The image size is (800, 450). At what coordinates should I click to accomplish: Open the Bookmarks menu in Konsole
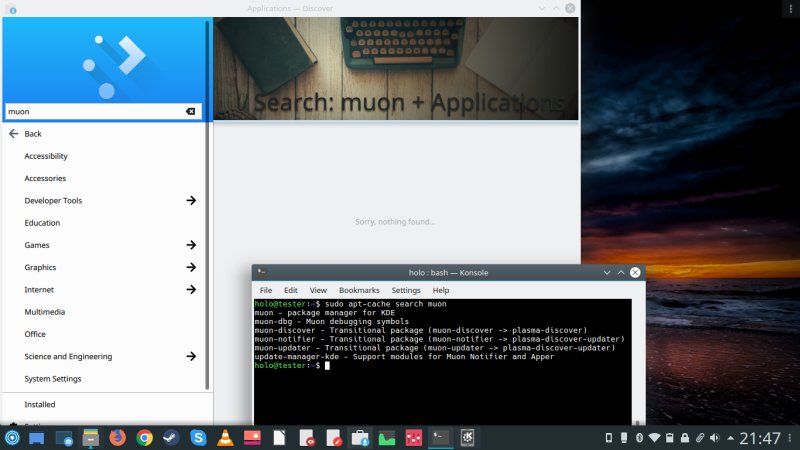358,290
